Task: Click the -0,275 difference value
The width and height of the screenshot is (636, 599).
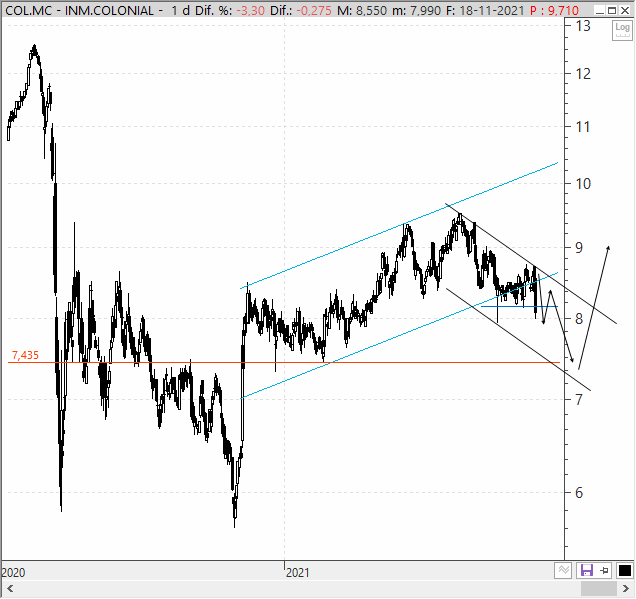Action: (314, 10)
